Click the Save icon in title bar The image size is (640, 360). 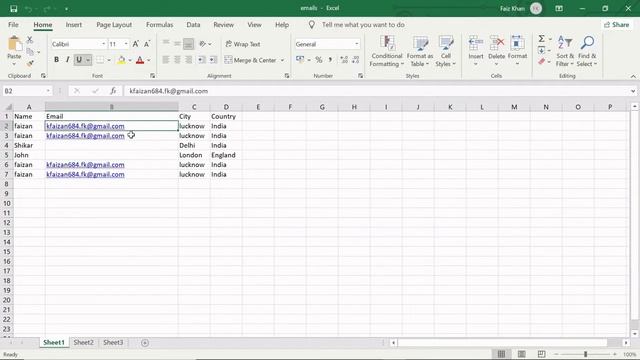tap(13, 9)
